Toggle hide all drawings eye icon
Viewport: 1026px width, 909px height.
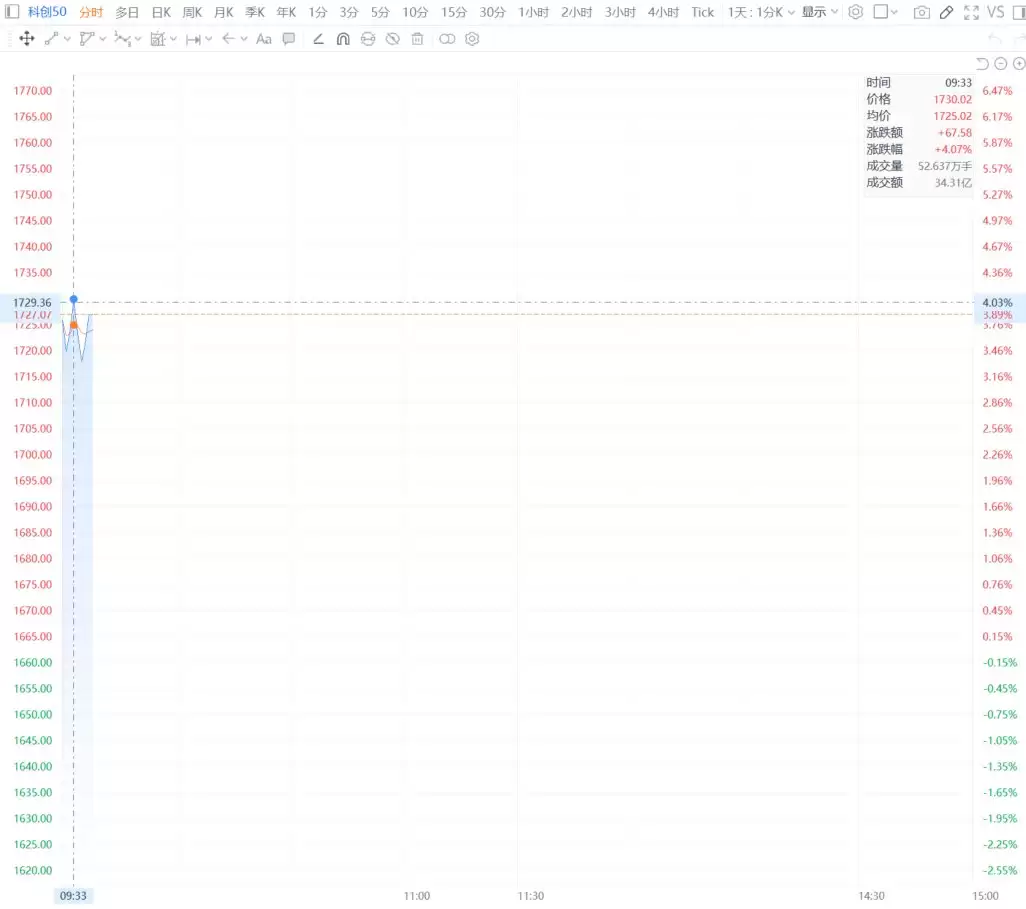(393, 39)
